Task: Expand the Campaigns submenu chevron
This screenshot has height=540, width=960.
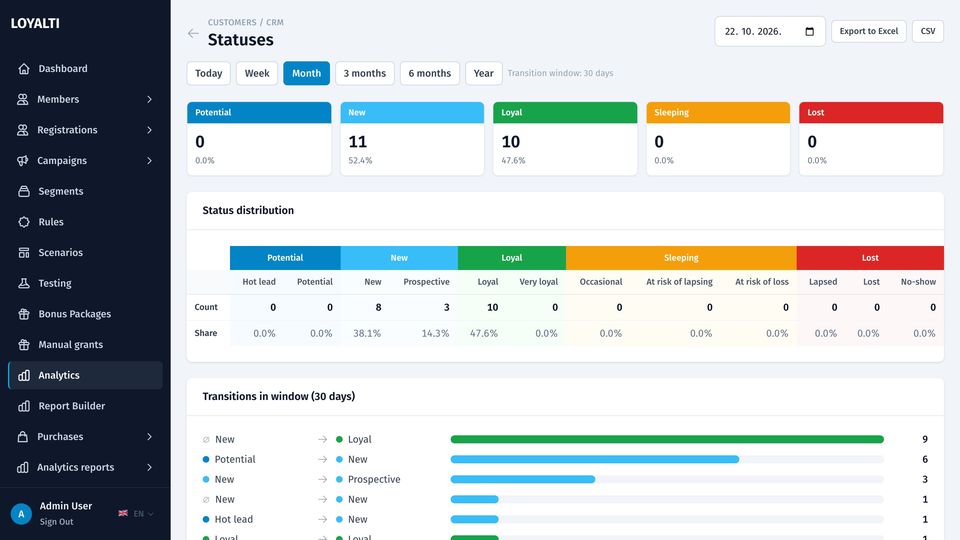Action: click(149, 160)
